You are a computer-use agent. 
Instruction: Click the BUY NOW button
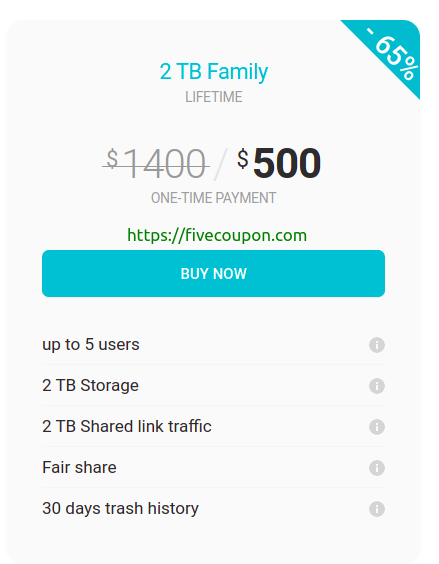point(213,273)
